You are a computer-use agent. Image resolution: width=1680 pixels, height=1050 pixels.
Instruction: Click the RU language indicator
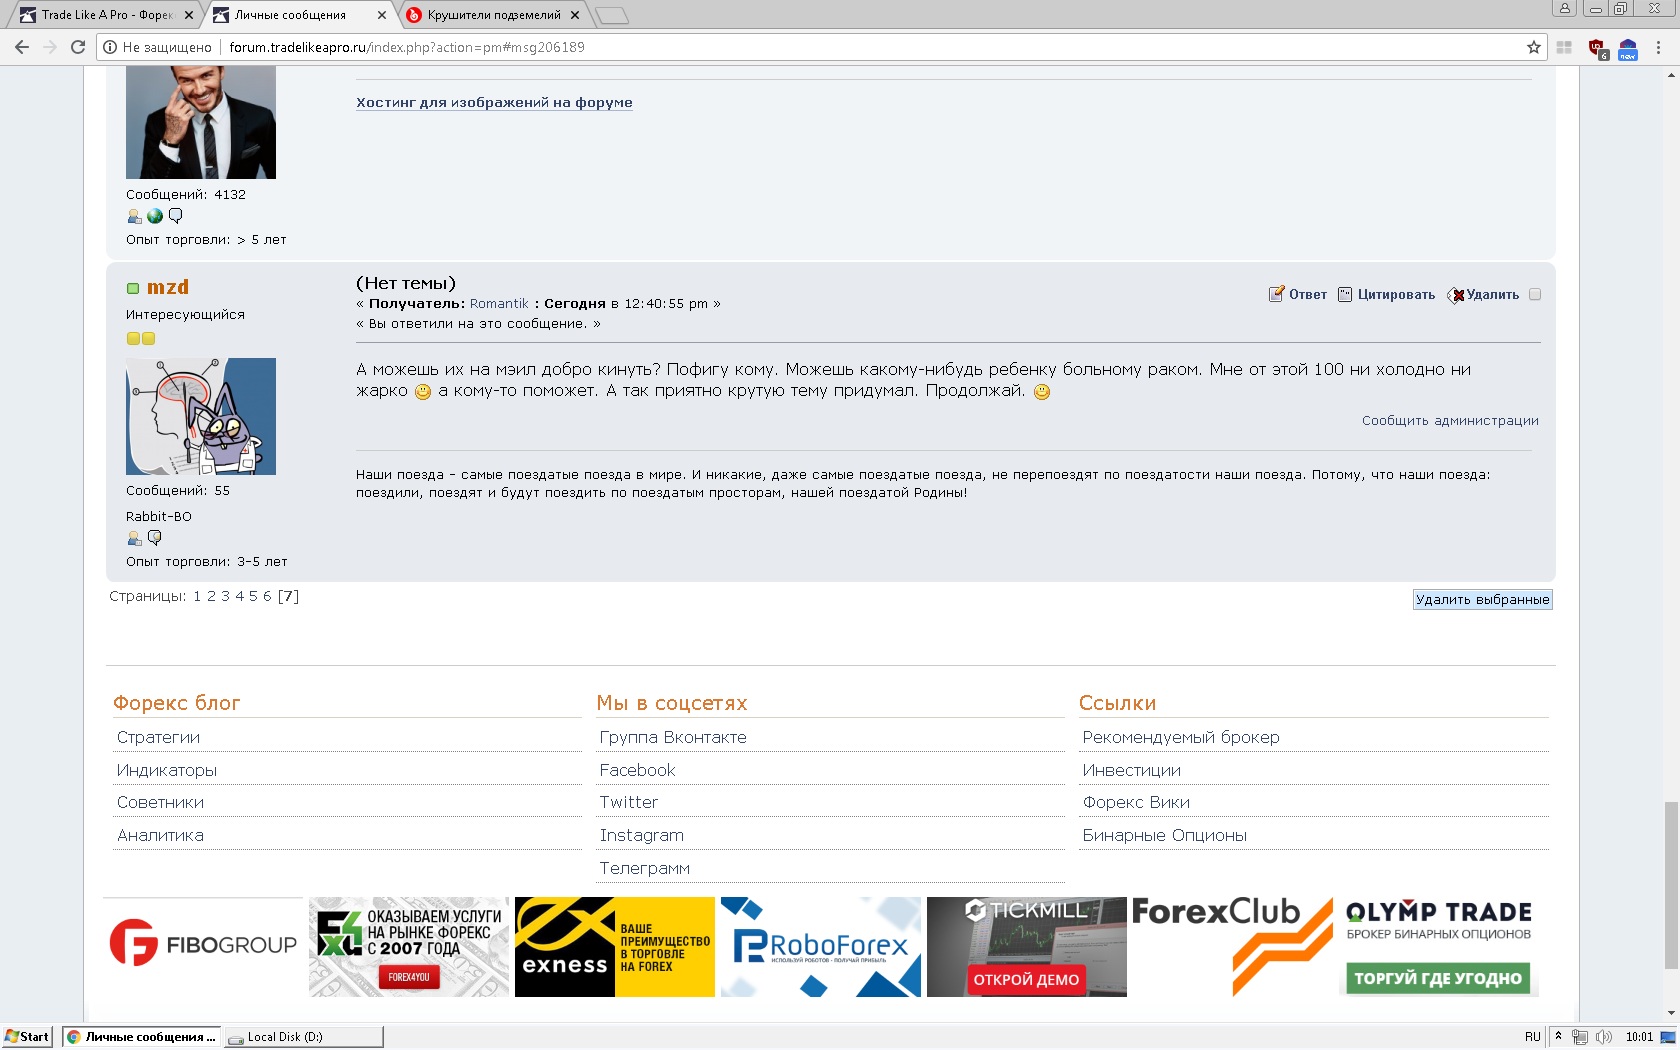pyautogui.click(x=1533, y=1037)
